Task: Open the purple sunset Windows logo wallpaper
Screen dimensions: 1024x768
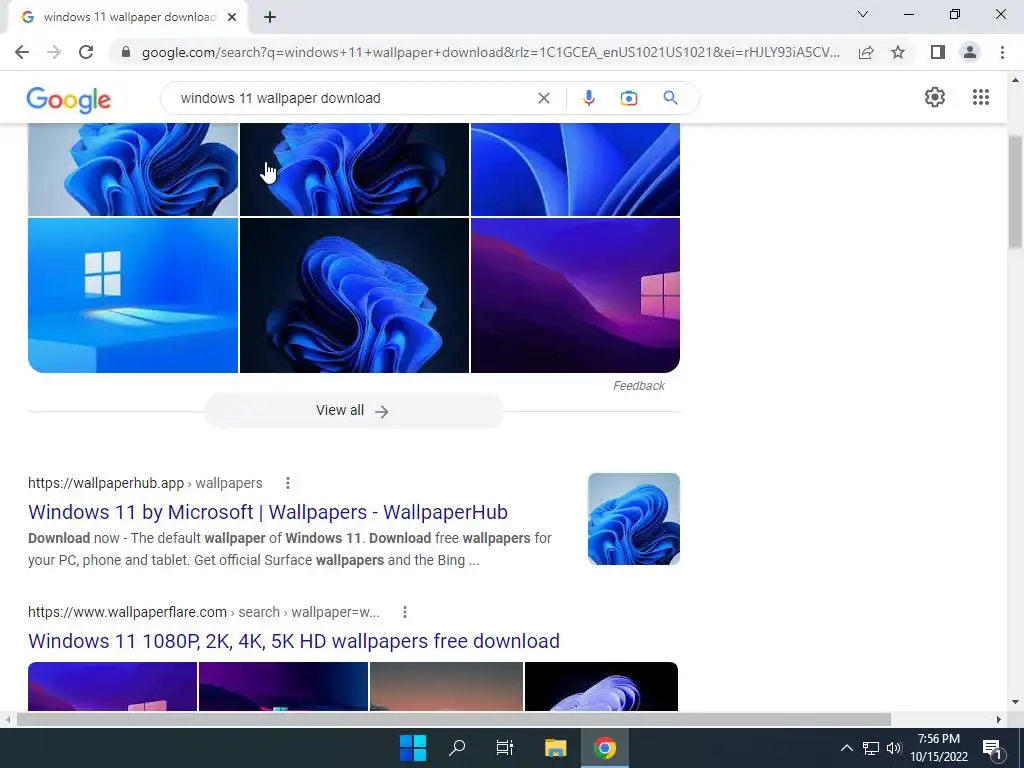Action: [x=575, y=295]
